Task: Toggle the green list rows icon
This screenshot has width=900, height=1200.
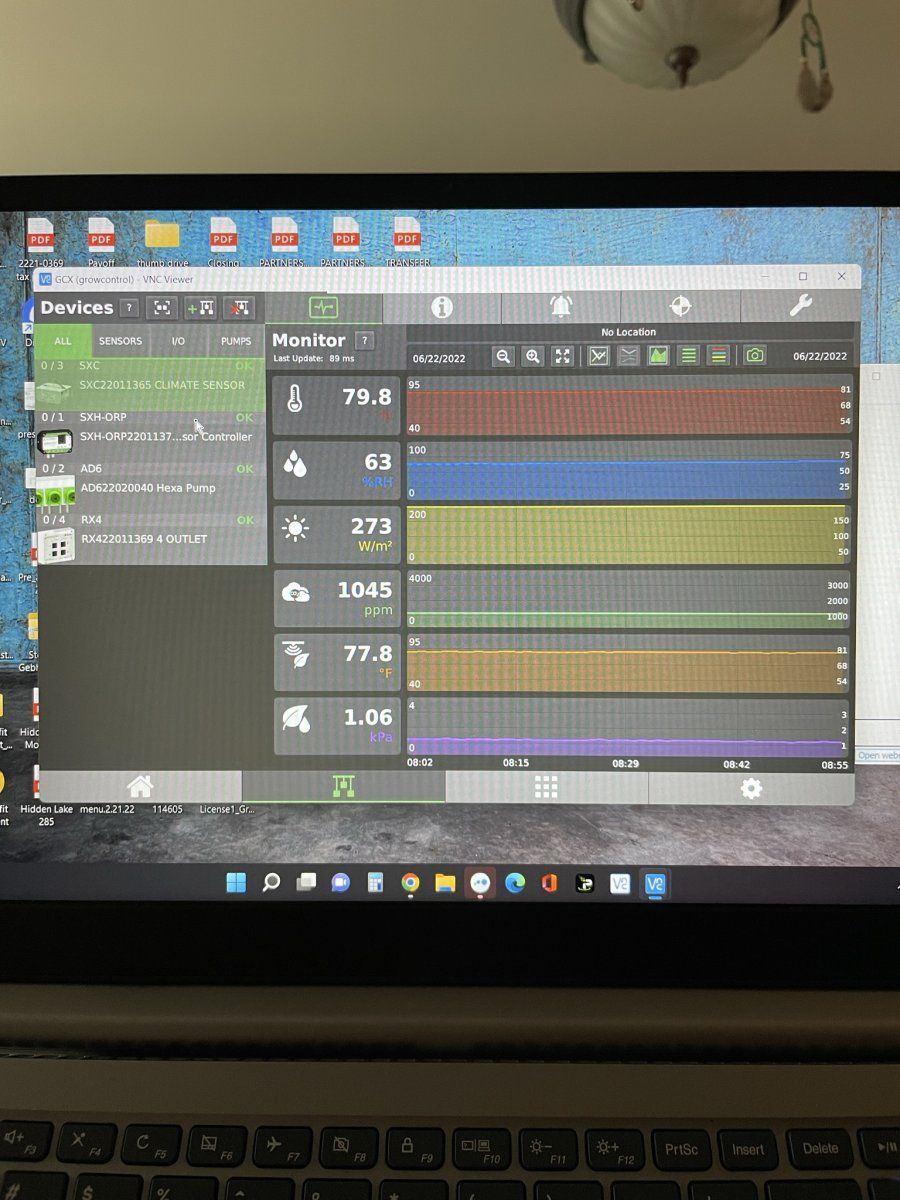Action: pos(688,356)
